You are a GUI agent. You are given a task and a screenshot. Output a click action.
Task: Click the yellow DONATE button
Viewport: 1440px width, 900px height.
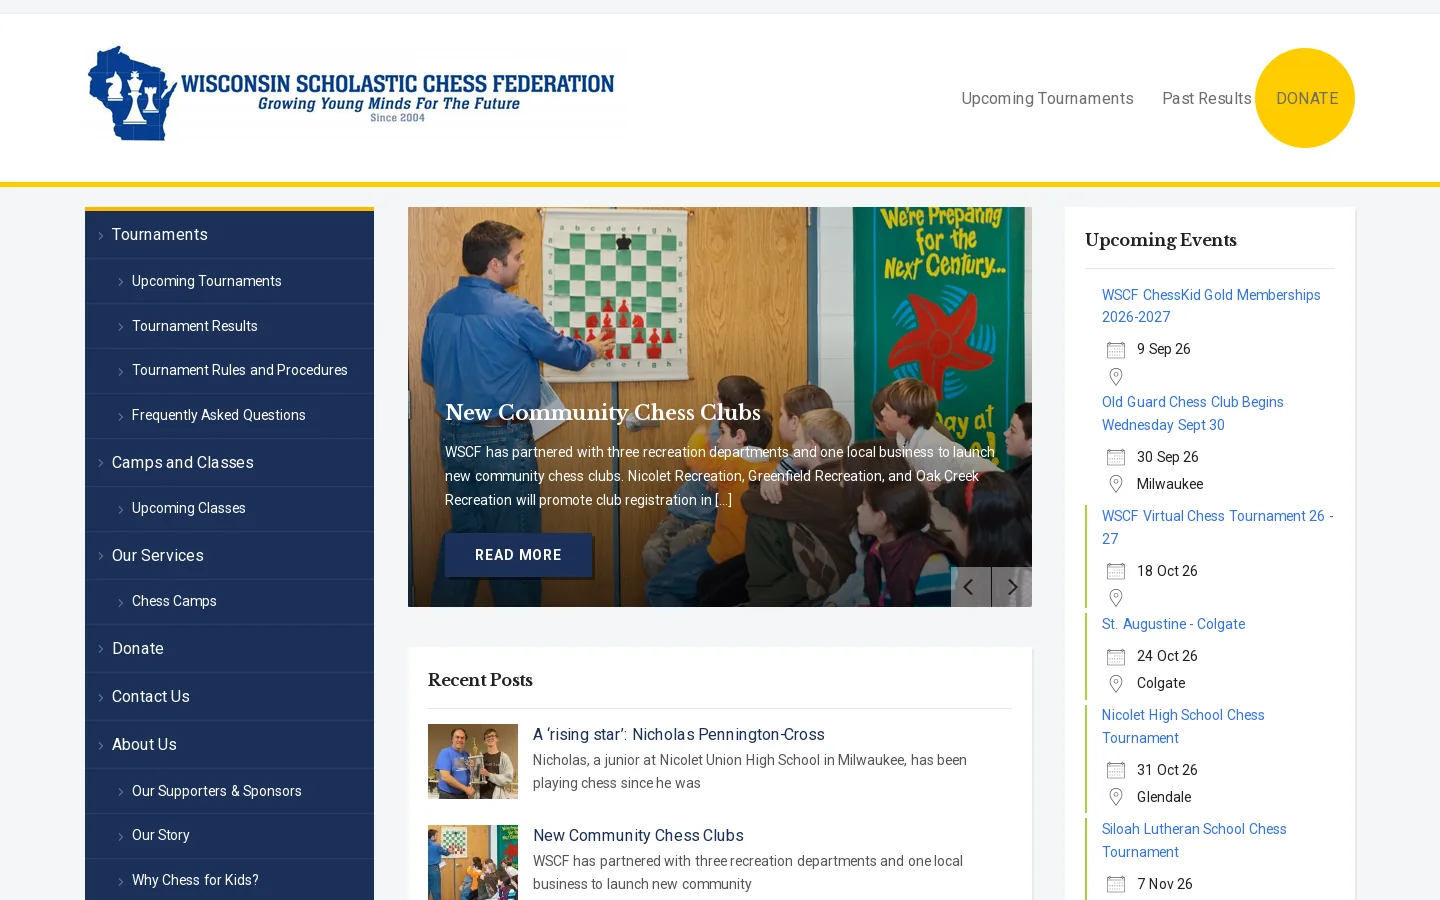click(x=1305, y=98)
